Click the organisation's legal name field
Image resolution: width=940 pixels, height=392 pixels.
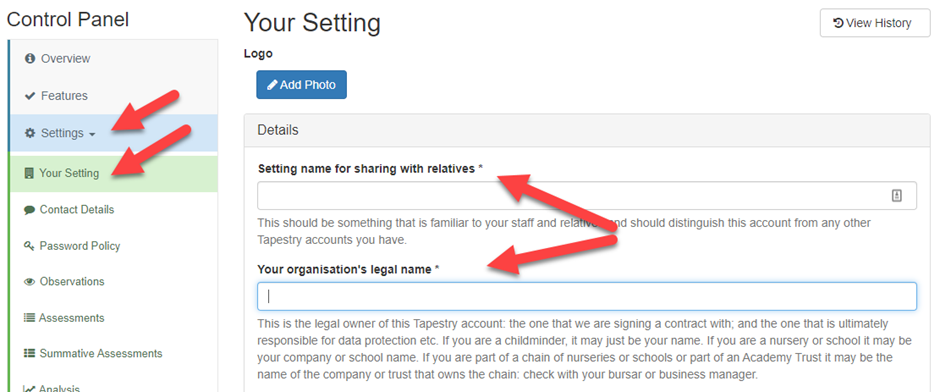(x=587, y=296)
